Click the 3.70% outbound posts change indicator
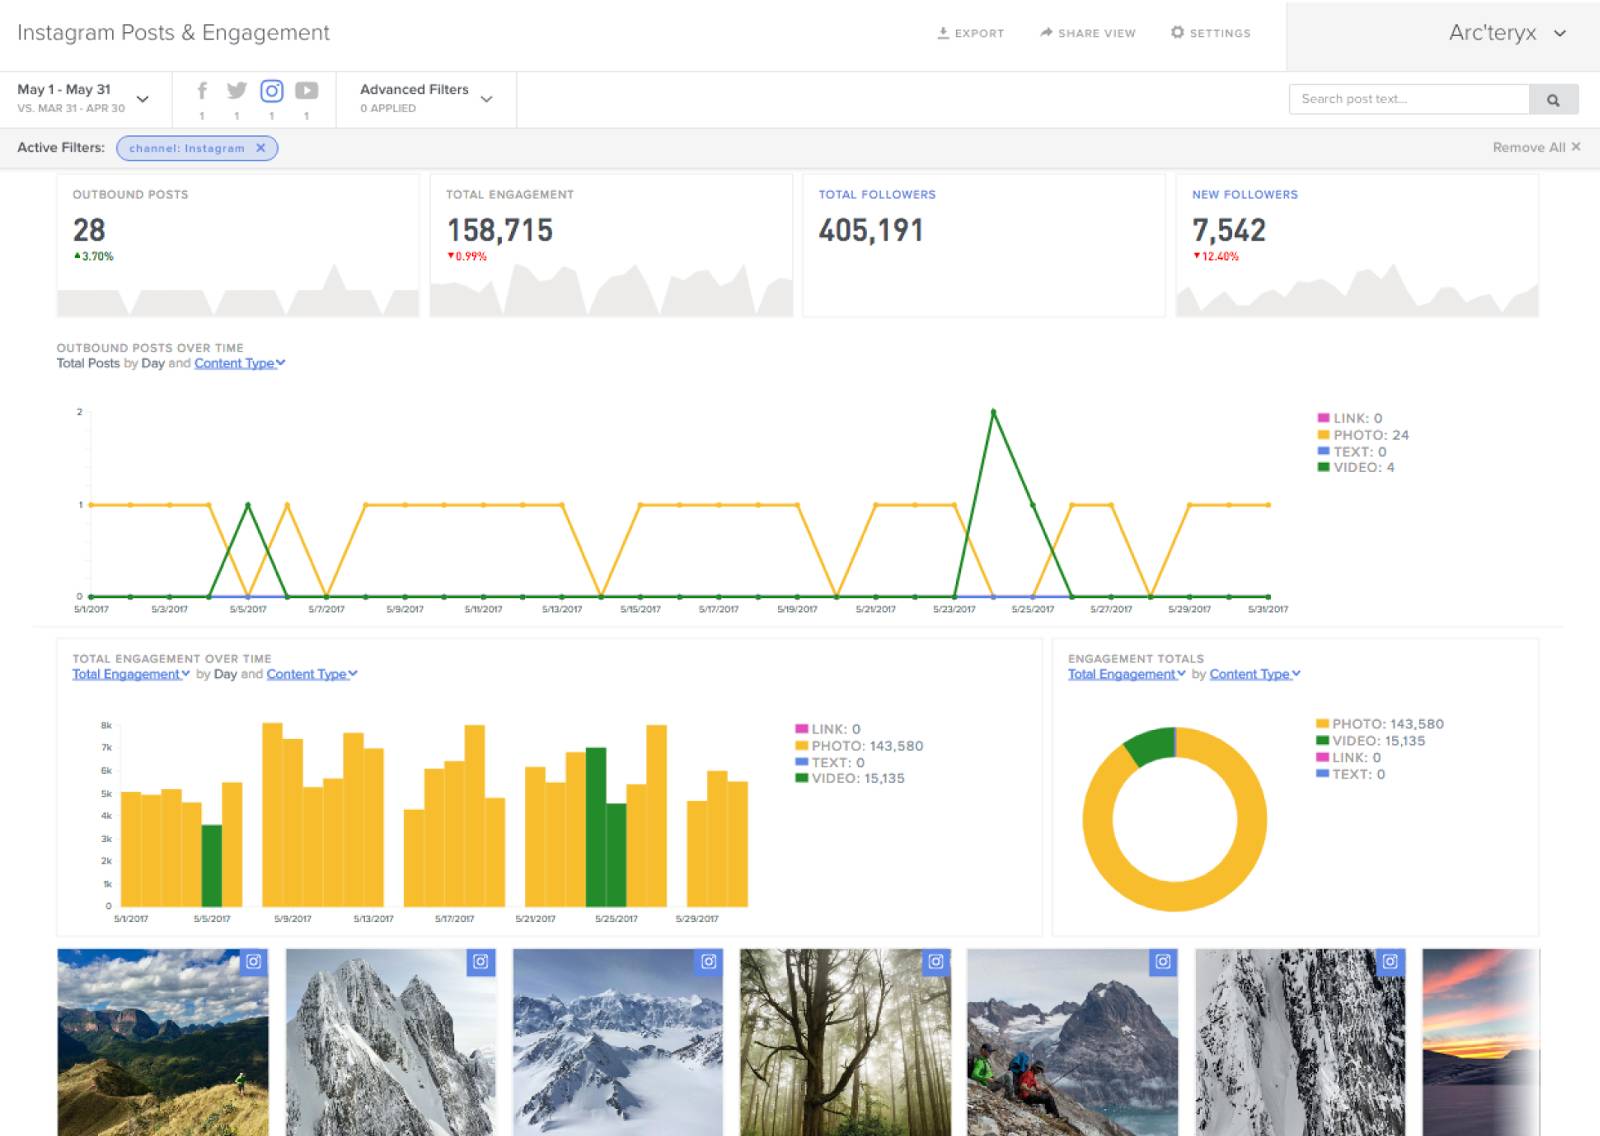This screenshot has width=1600, height=1136. click(94, 257)
